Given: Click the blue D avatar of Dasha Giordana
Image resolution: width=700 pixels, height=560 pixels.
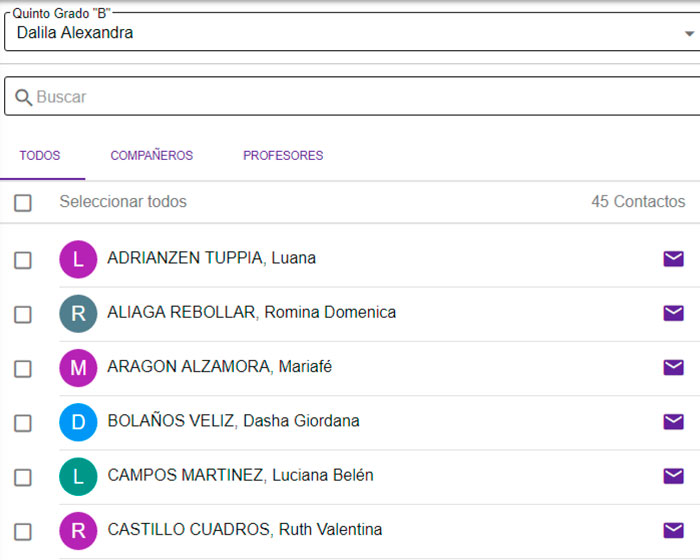Looking at the screenshot, I should (x=78, y=422).
